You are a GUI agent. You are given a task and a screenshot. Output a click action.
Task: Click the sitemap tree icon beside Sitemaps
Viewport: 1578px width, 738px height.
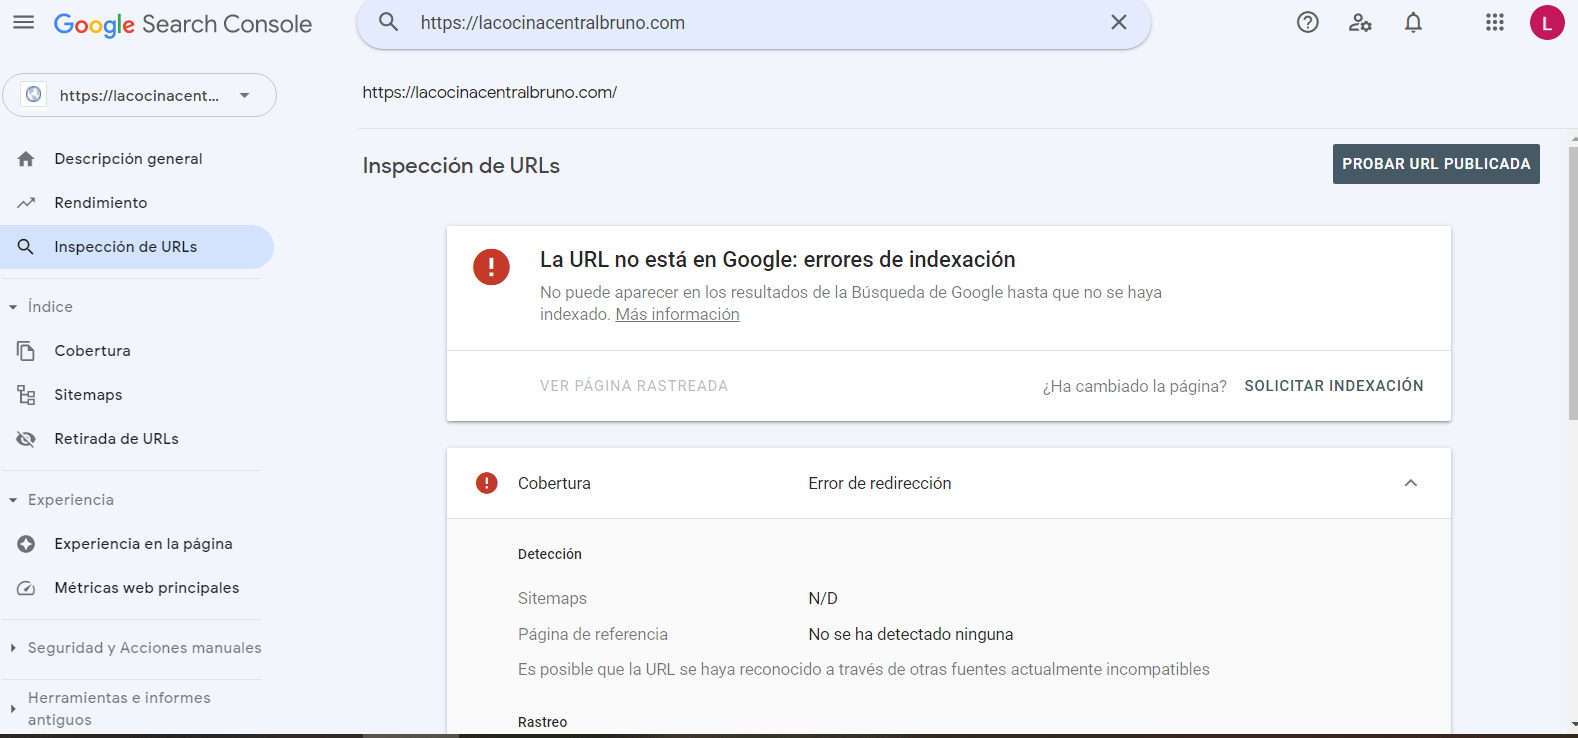26,395
